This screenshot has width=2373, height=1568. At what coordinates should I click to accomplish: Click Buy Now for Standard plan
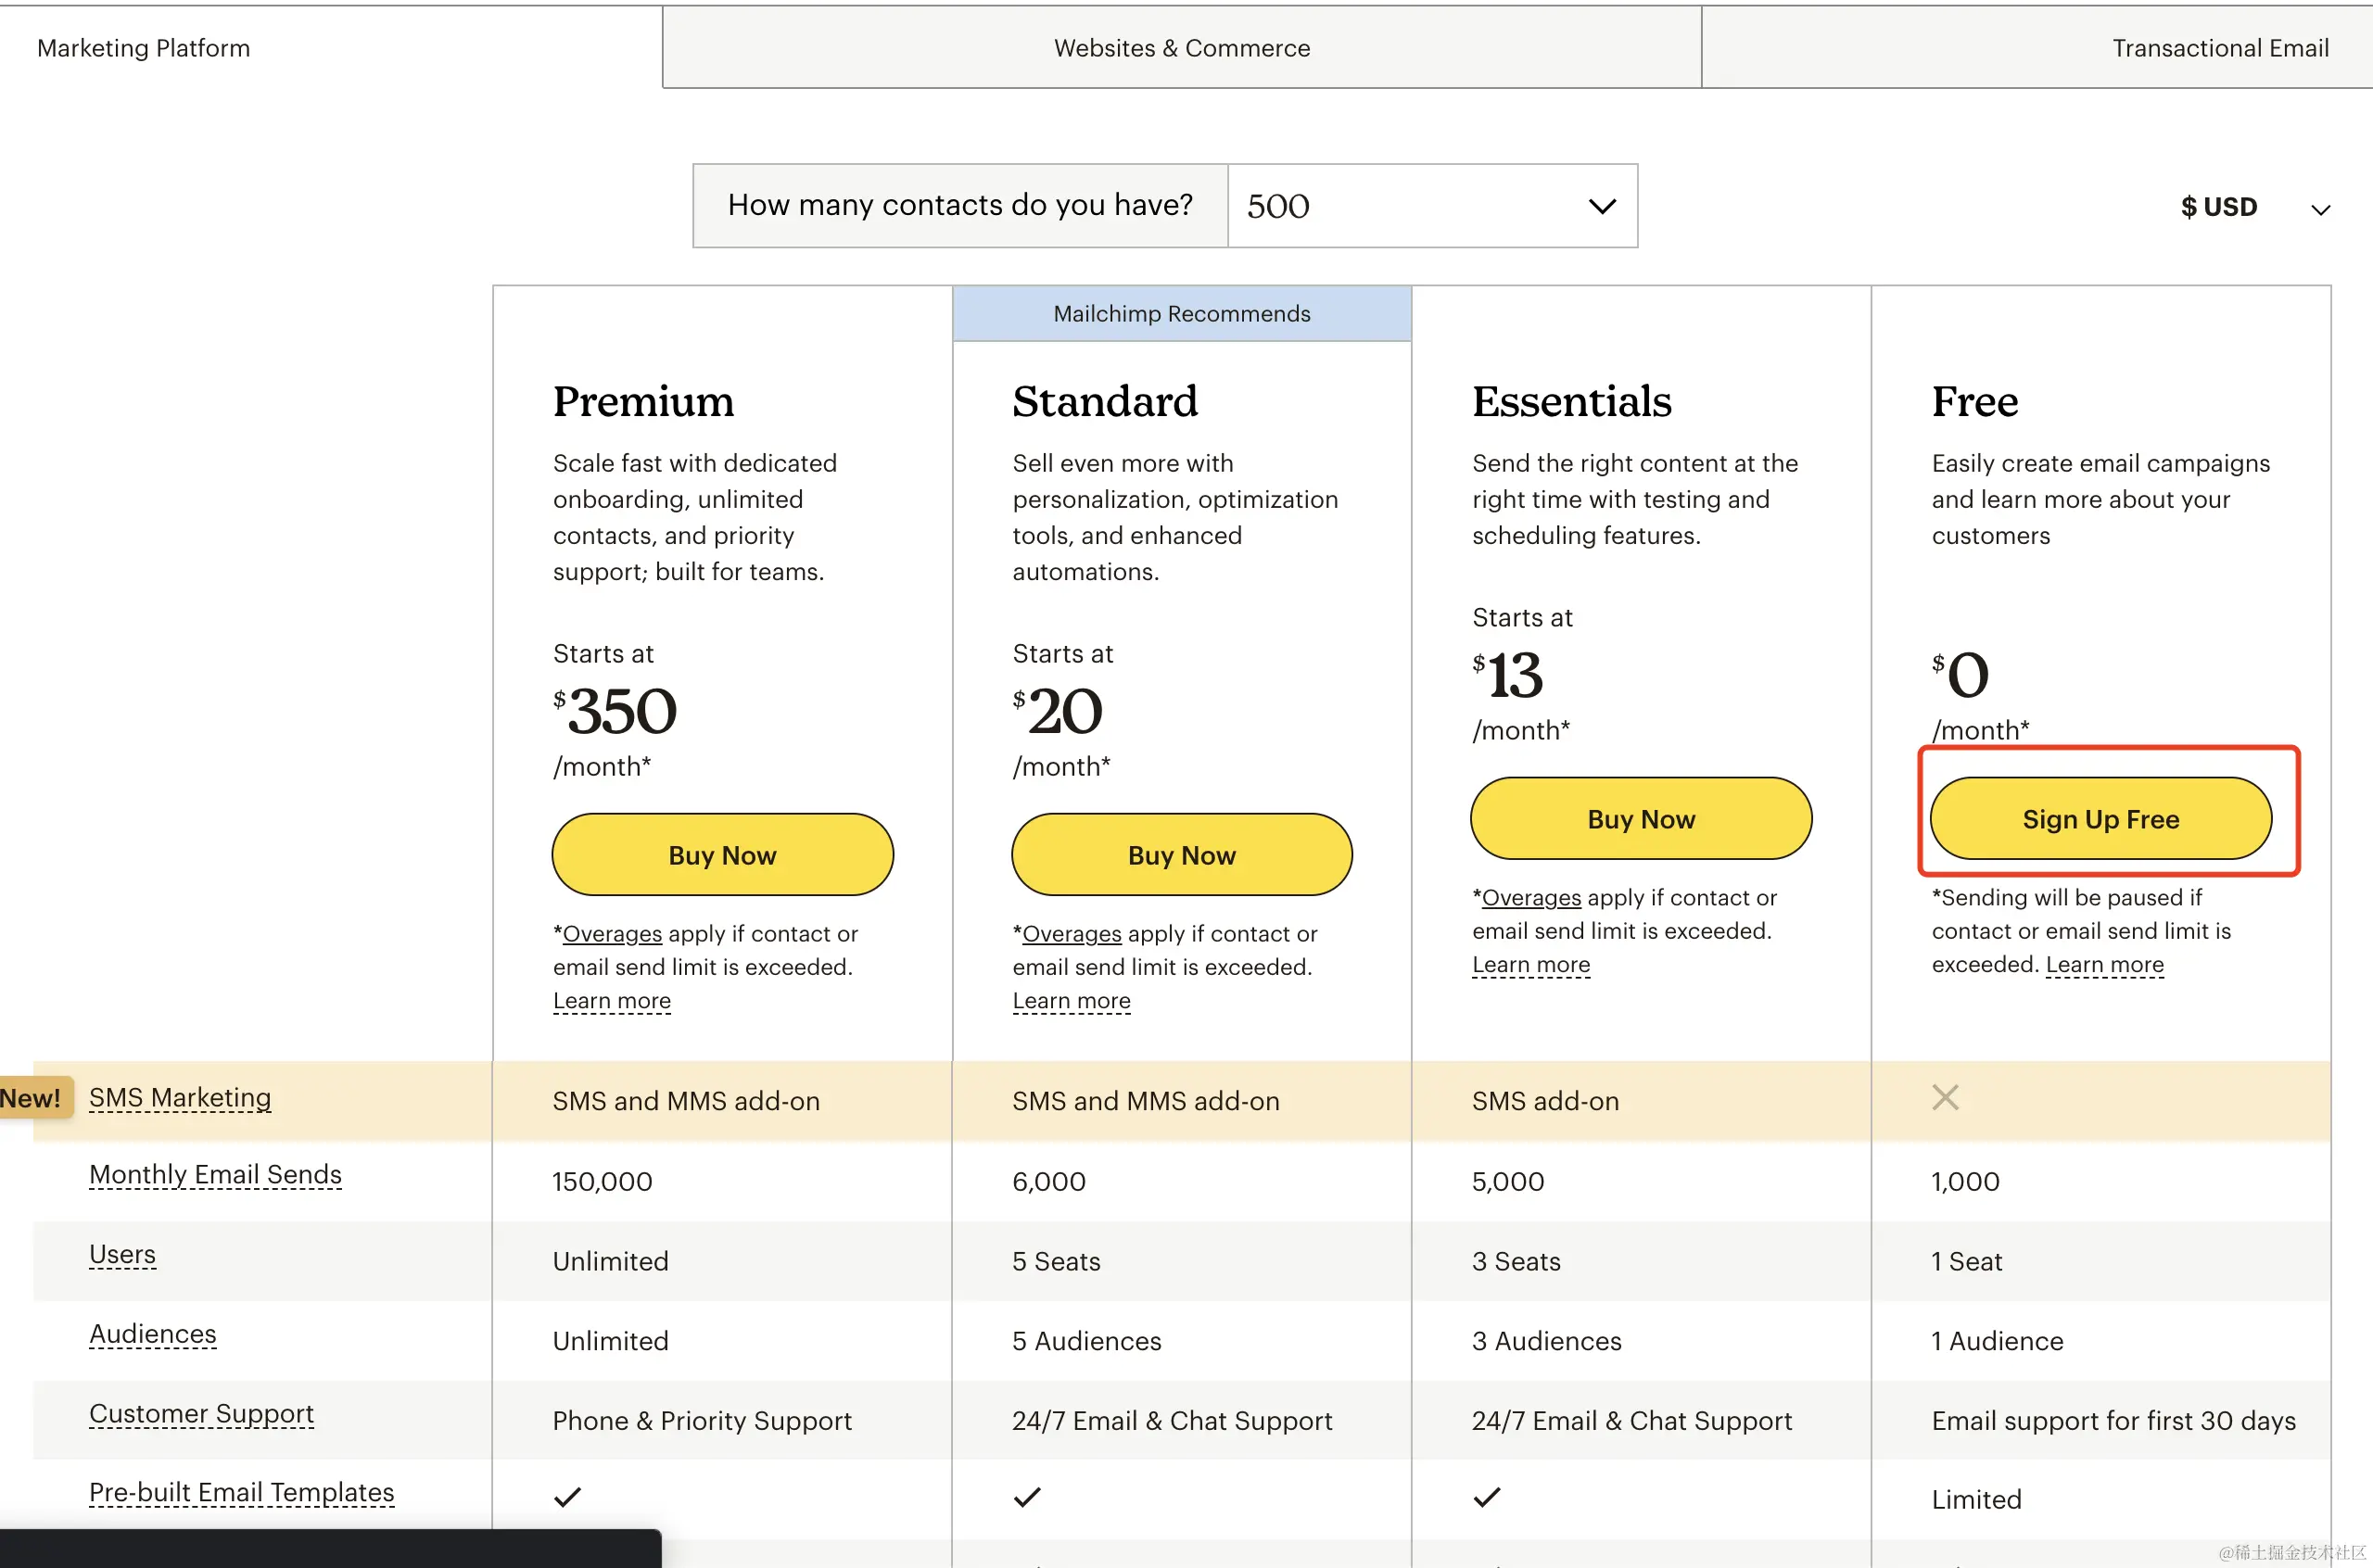tap(1181, 855)
